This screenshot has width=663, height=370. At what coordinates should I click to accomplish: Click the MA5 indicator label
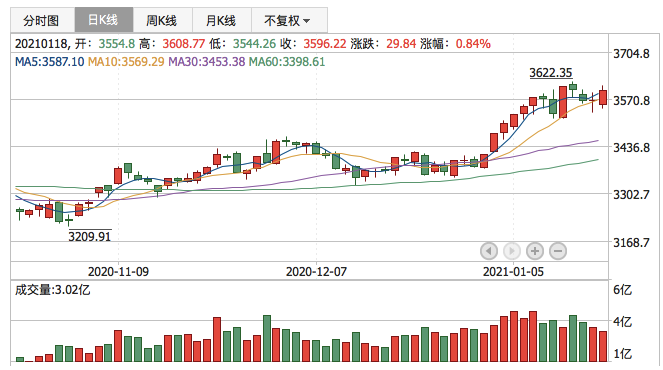point(49,62)
